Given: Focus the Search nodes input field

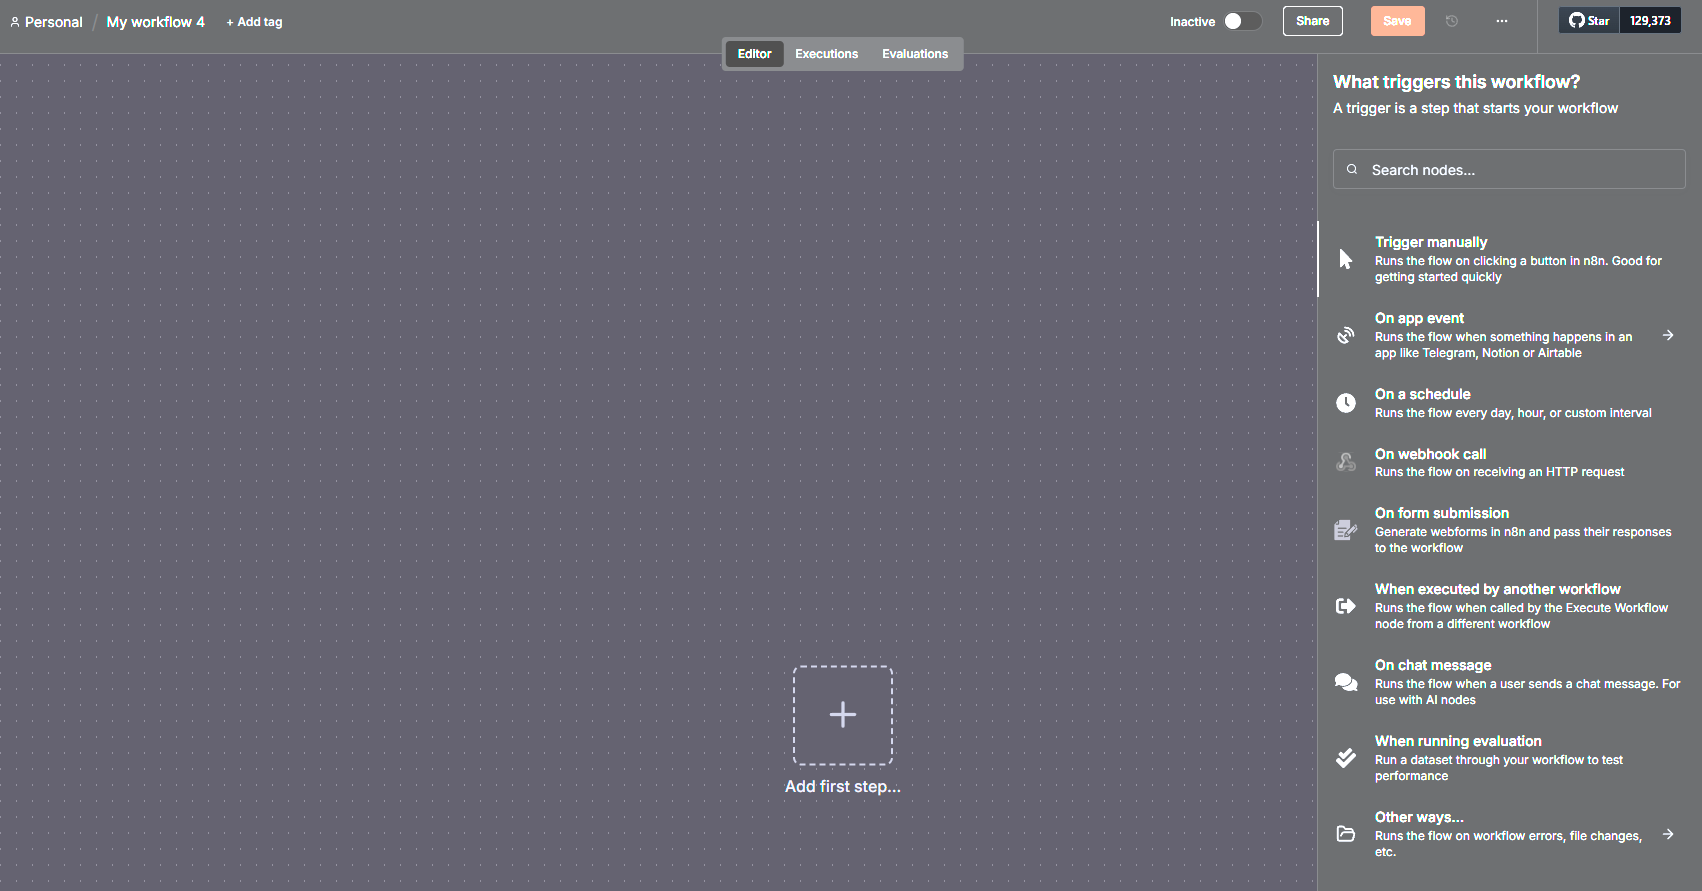Looking at the screenshot, I should coord(1509,169).
